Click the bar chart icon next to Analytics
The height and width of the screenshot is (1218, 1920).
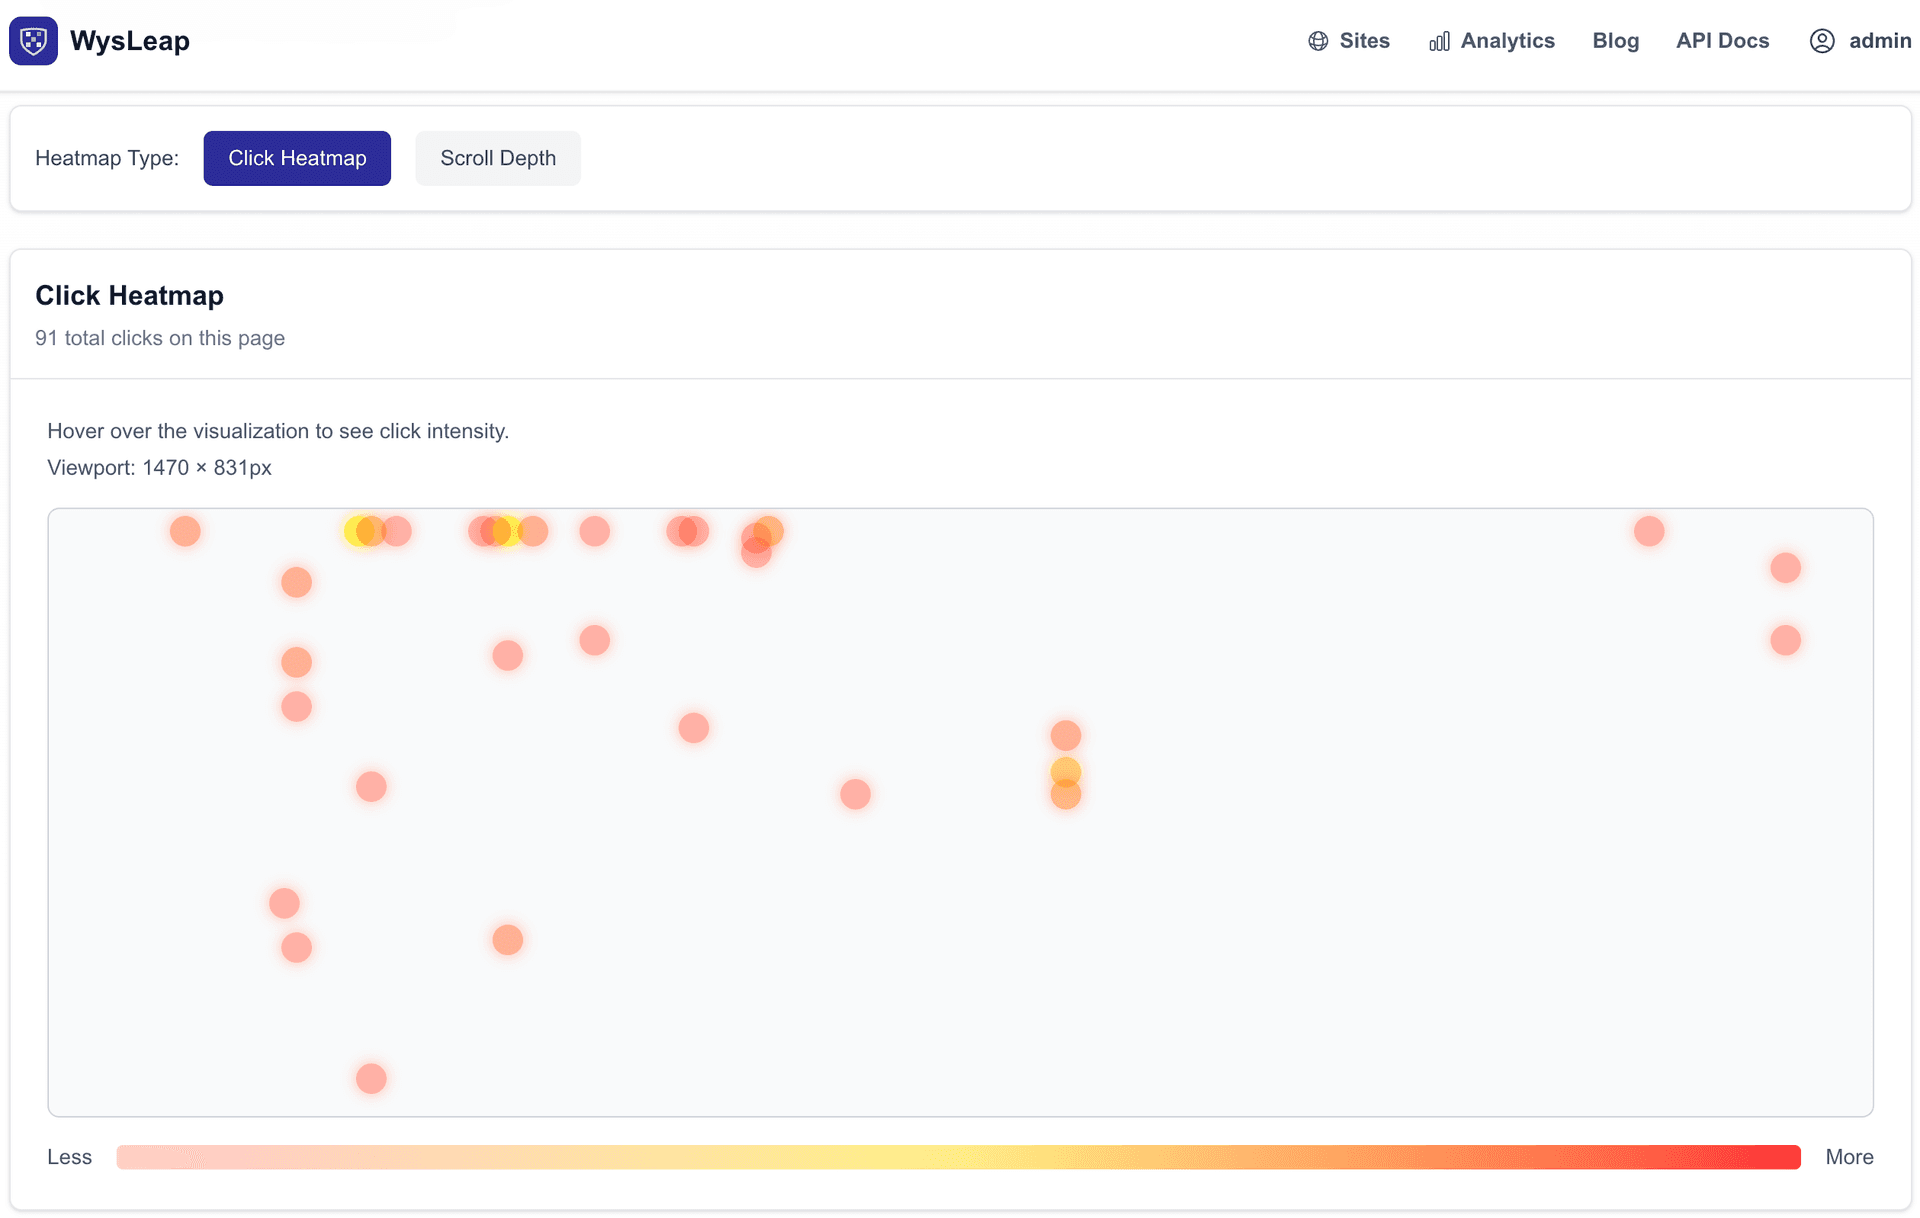[x=1439, y=43]
